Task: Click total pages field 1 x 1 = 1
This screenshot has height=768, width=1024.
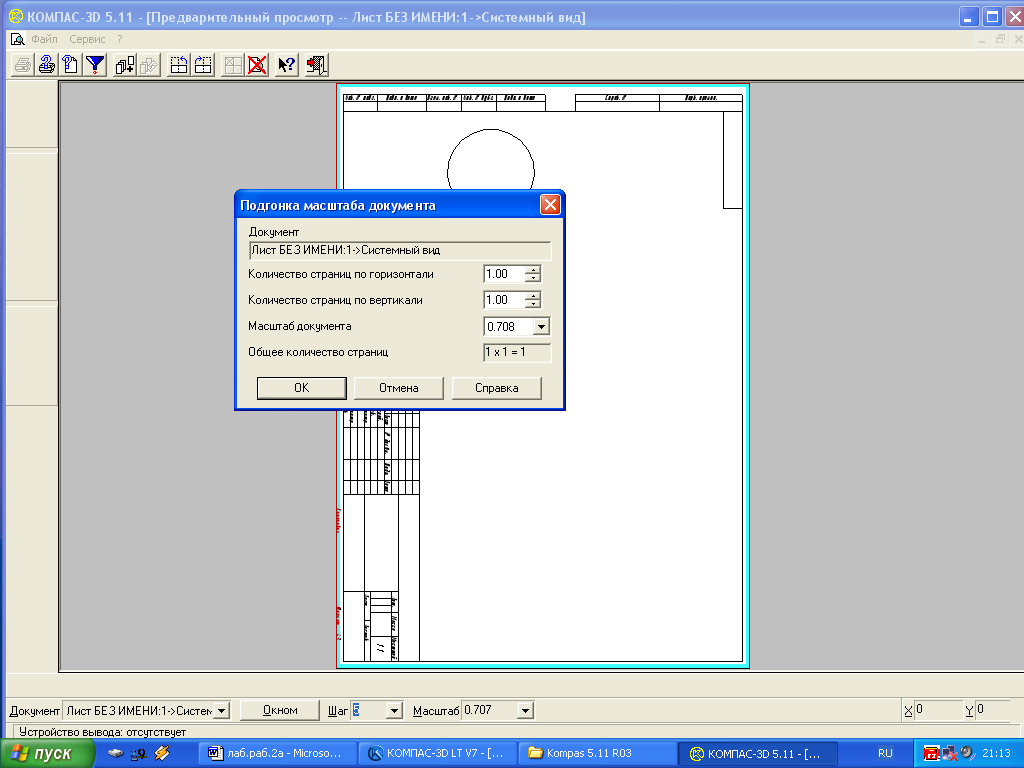Action: (517, 353)
